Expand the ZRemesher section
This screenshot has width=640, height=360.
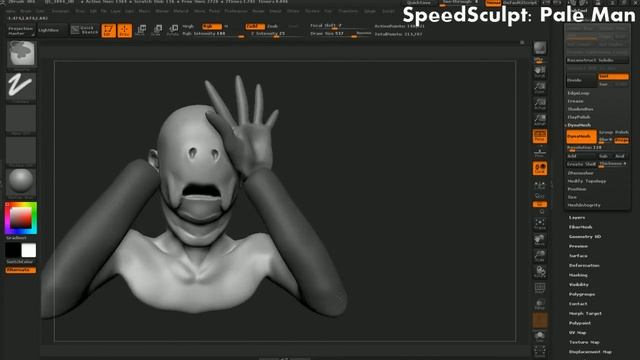(580, 173)
